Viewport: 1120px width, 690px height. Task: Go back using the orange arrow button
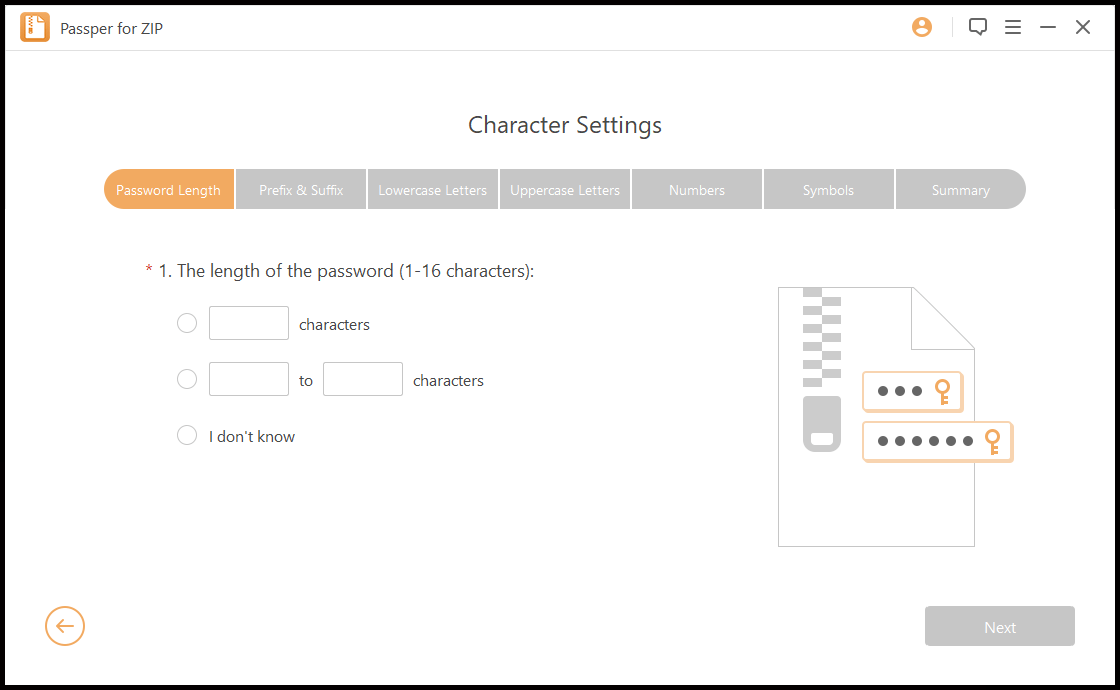tap(64, 626)
